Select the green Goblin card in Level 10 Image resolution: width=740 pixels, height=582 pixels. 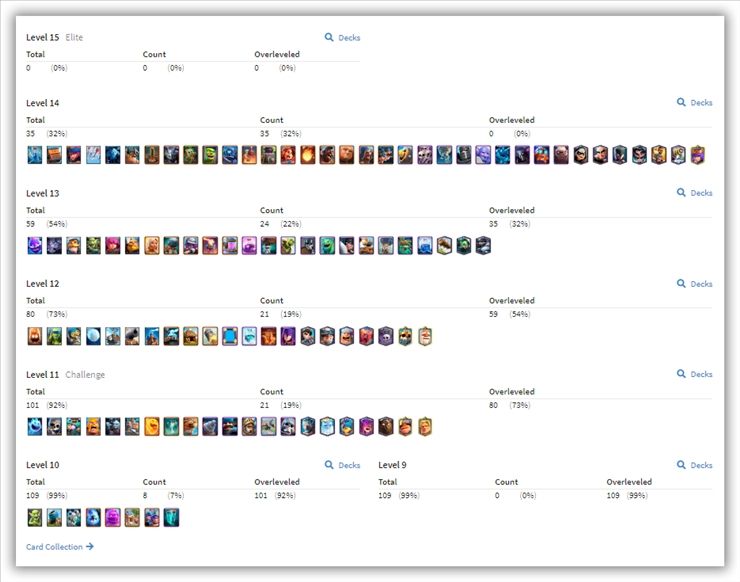pyautogui.click(x=34, y=517)
